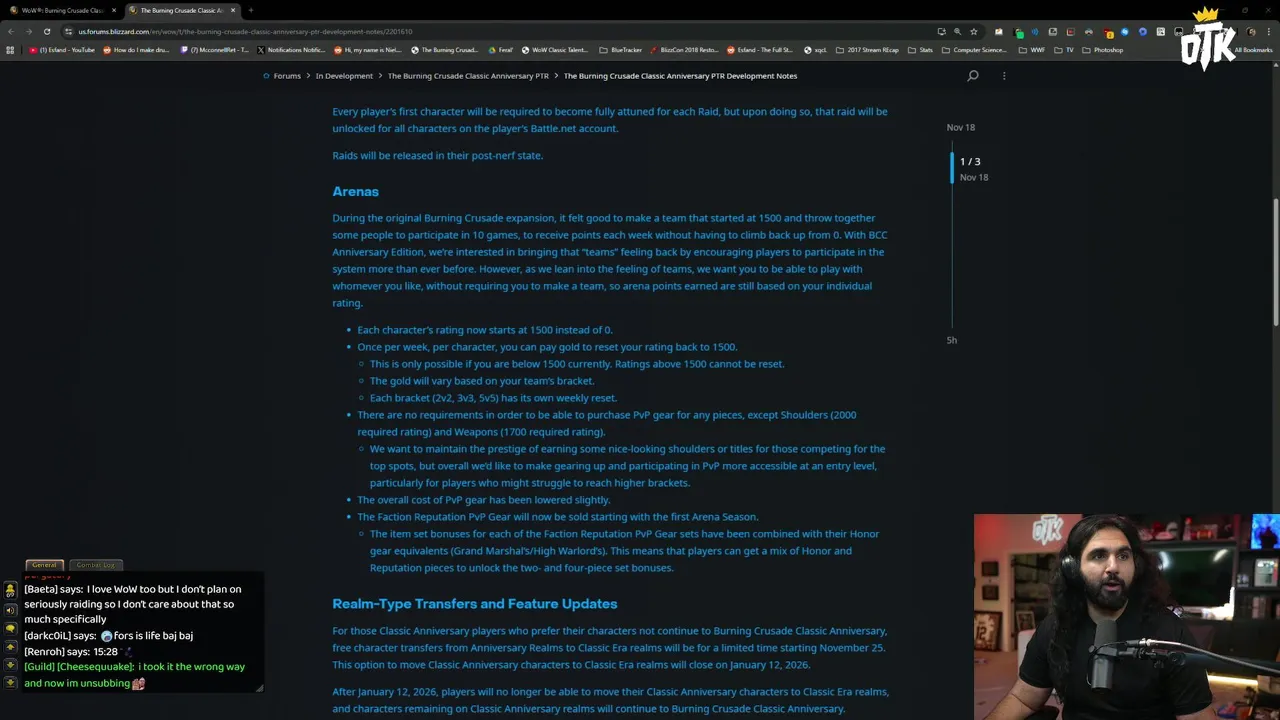Click the Realm-Type Transfers and Feature Updates heading

(x=474, y=604)
